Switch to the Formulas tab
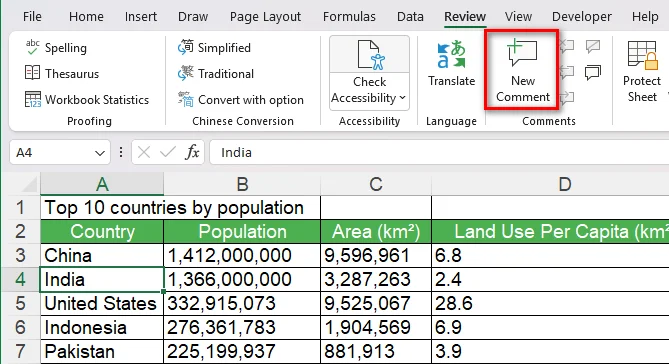669x364 pixels. [x=349, y=17]
